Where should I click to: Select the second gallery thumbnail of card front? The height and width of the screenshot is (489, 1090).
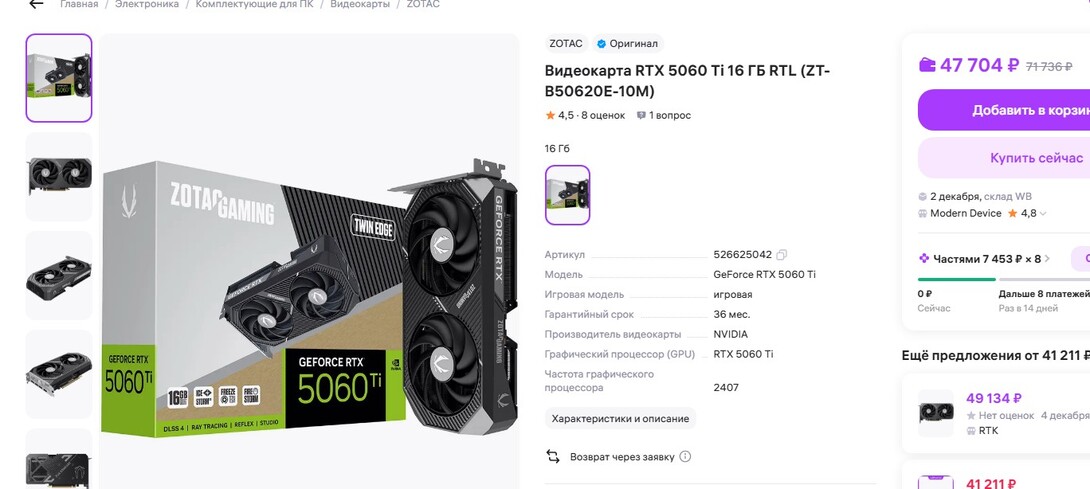[59, 177]
